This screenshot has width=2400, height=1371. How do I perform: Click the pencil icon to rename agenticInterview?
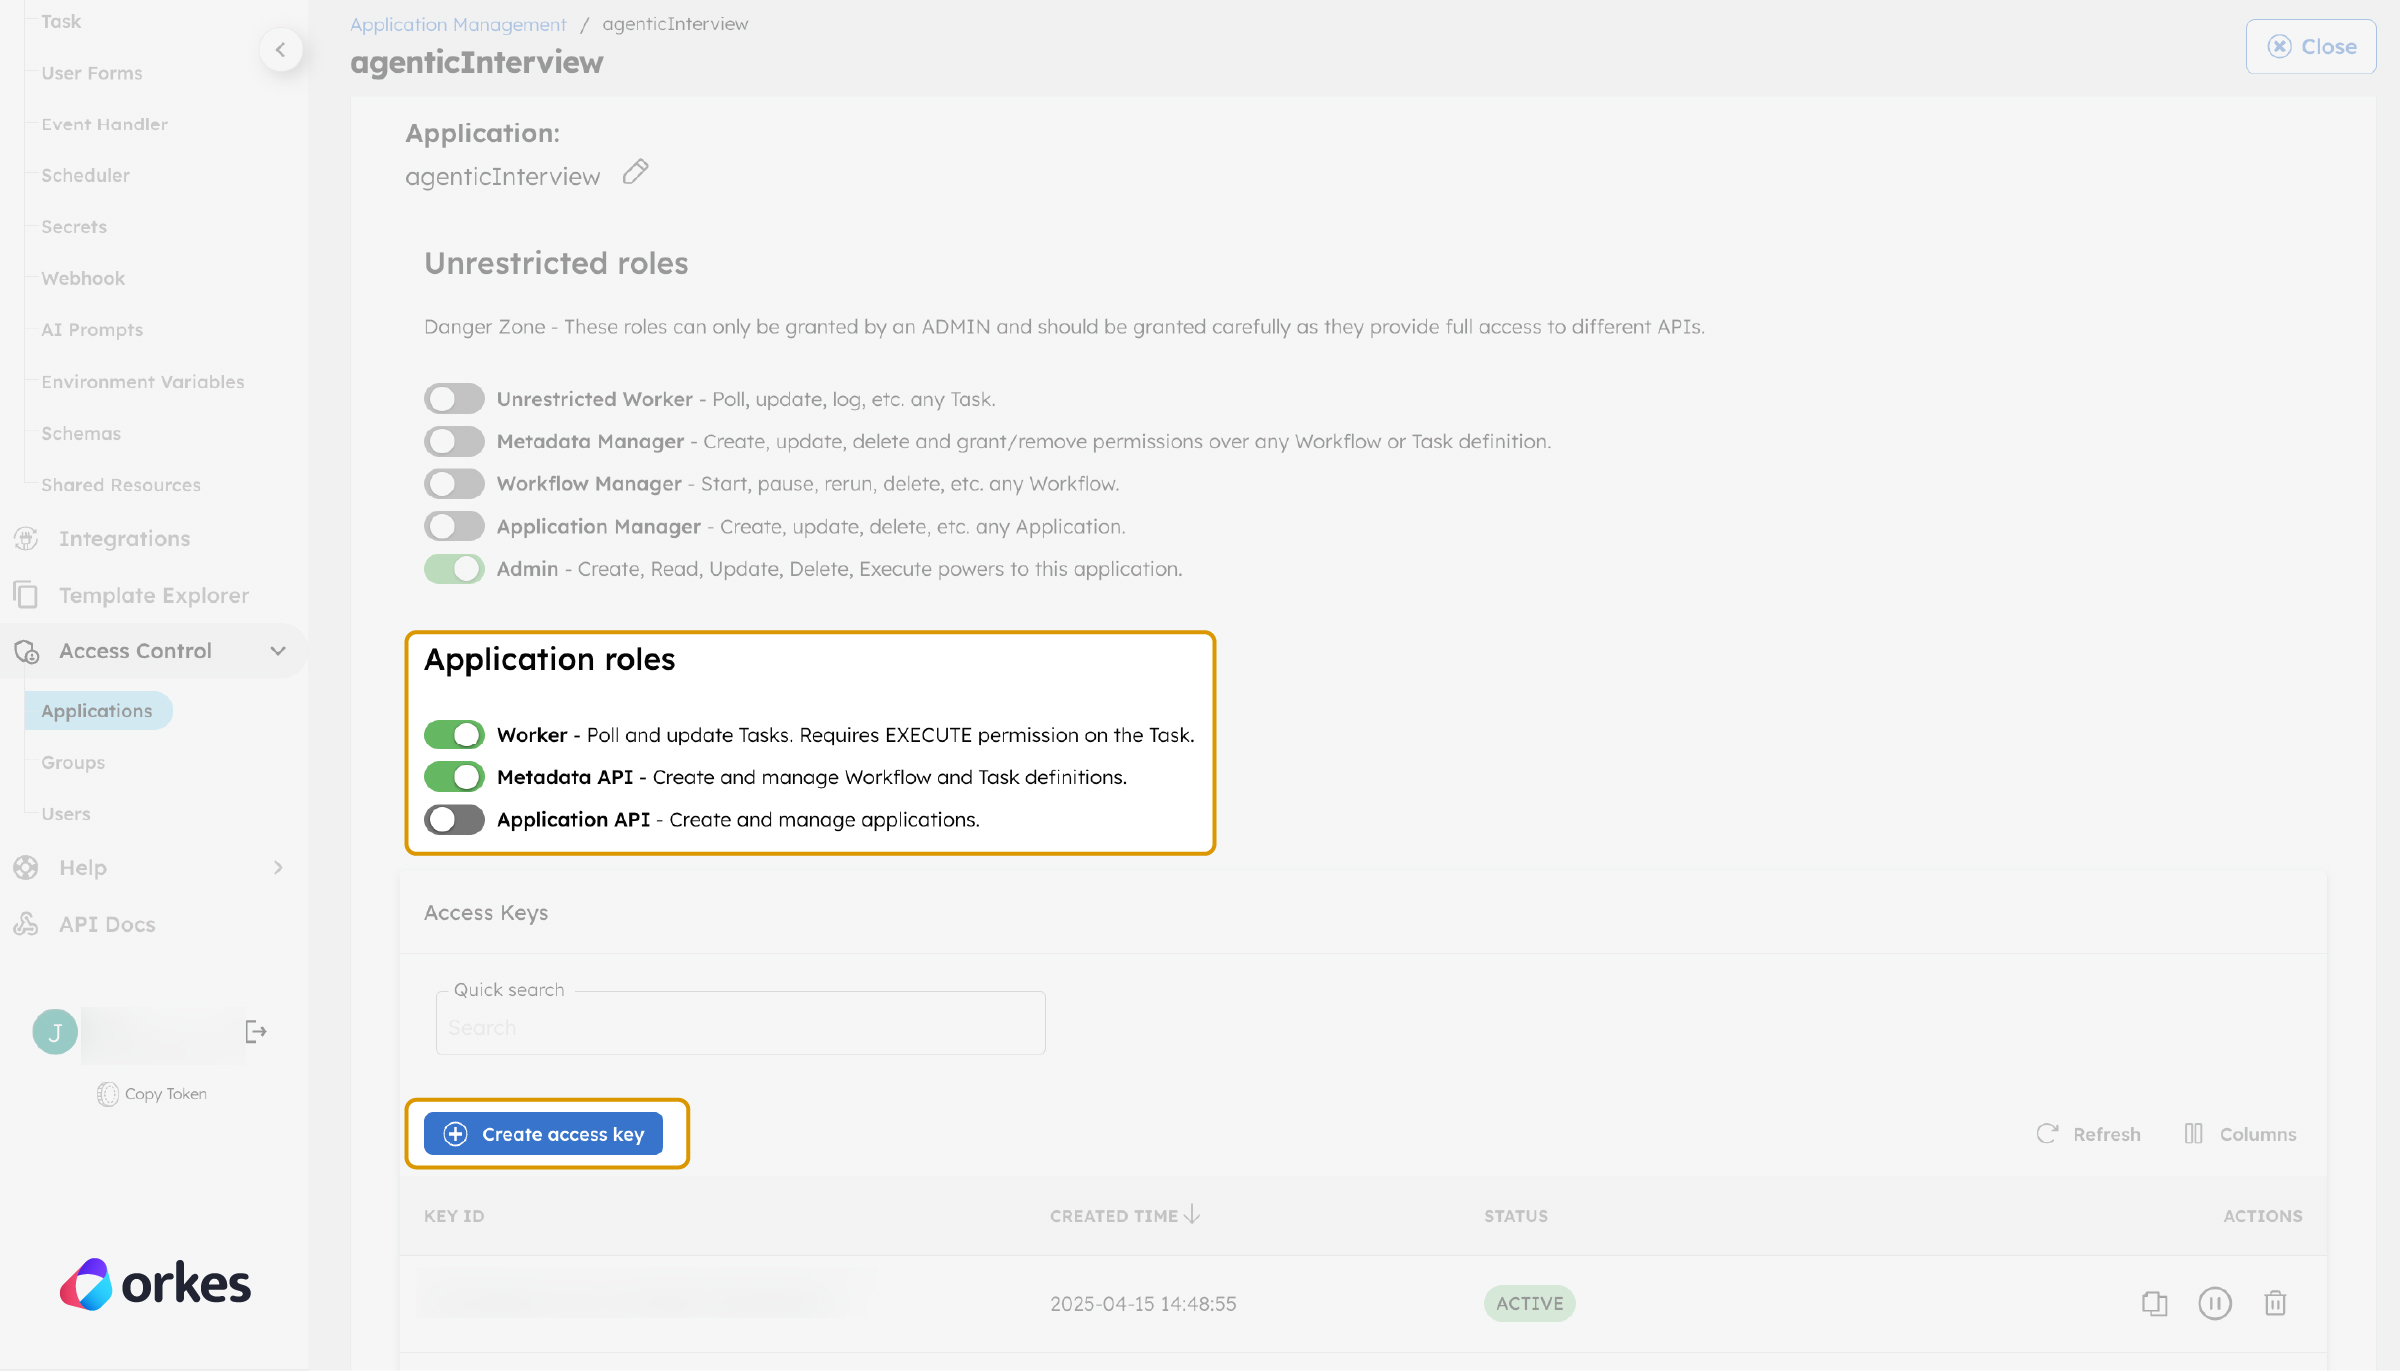click(x=636, y=172)
